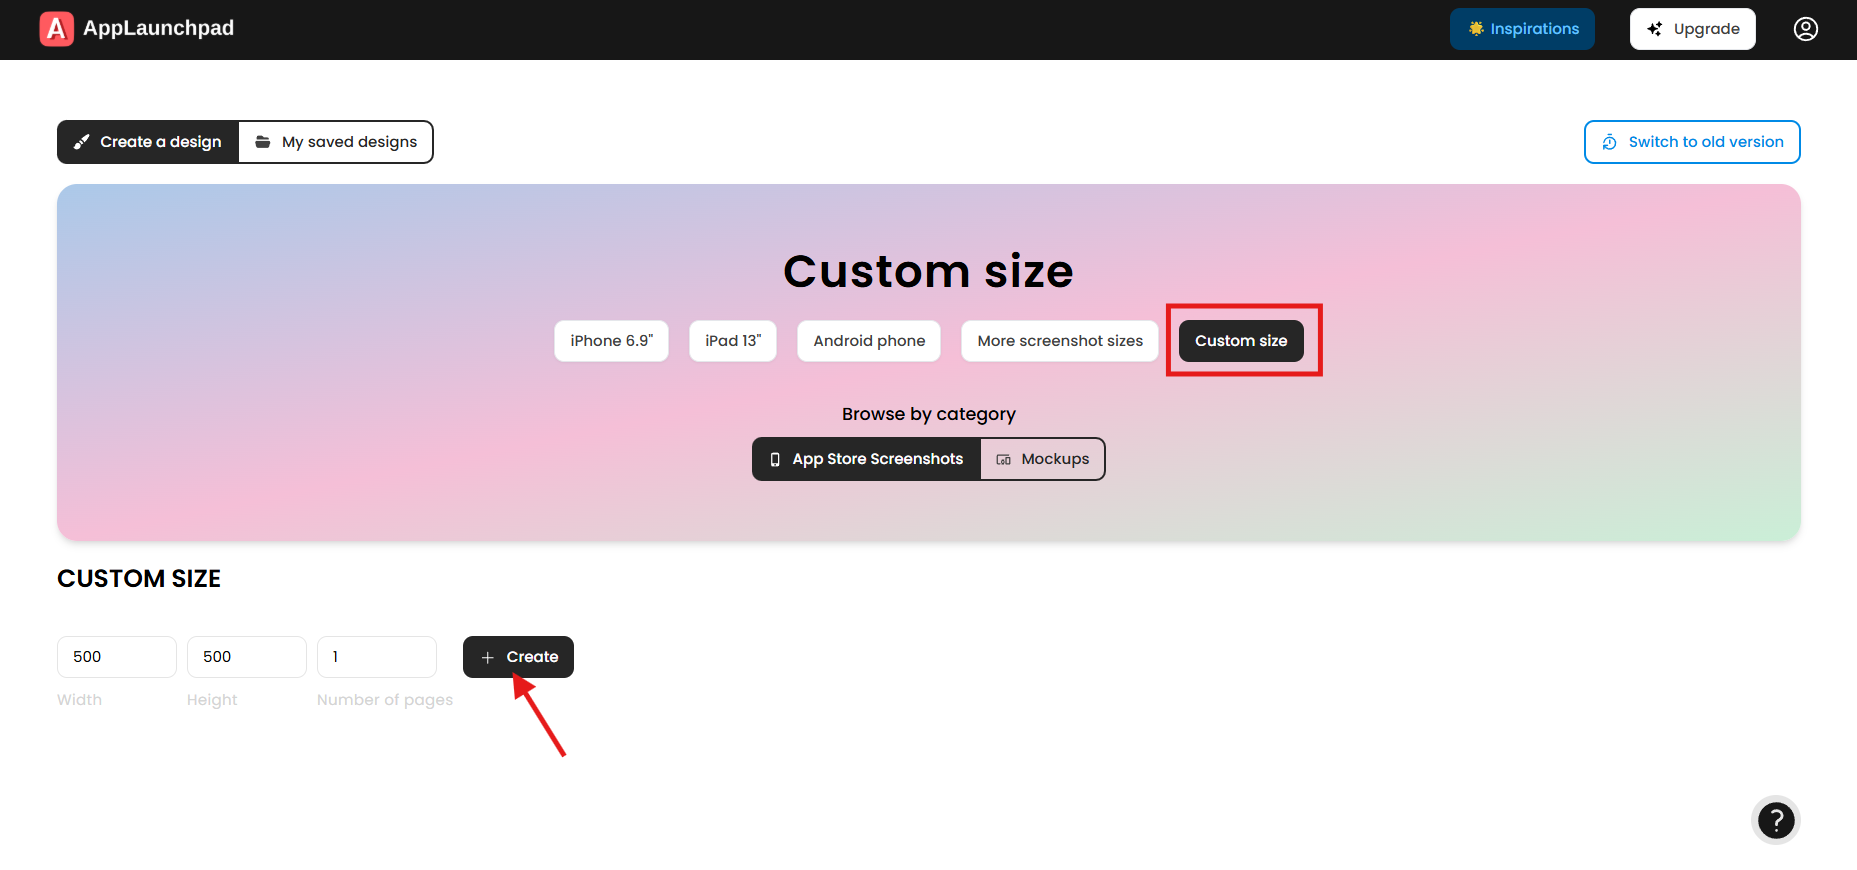The image size is (1857, 870).
Task: Focus the Number of pages field
Action: tap(377, 657)
